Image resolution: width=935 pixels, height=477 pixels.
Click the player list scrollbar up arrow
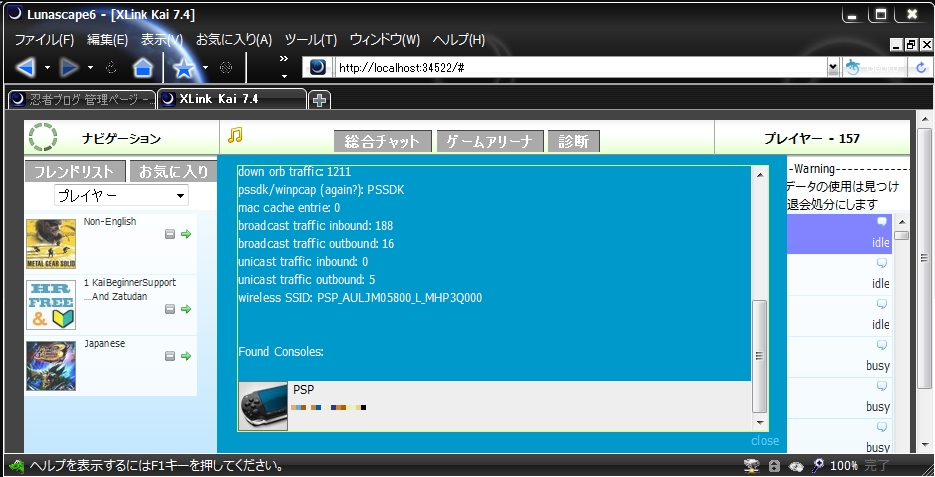(x=902, y=222)
